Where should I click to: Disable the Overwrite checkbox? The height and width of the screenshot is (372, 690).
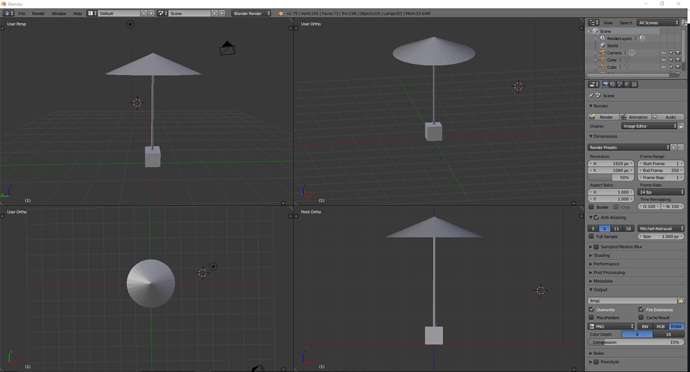(x=591, y=309)
